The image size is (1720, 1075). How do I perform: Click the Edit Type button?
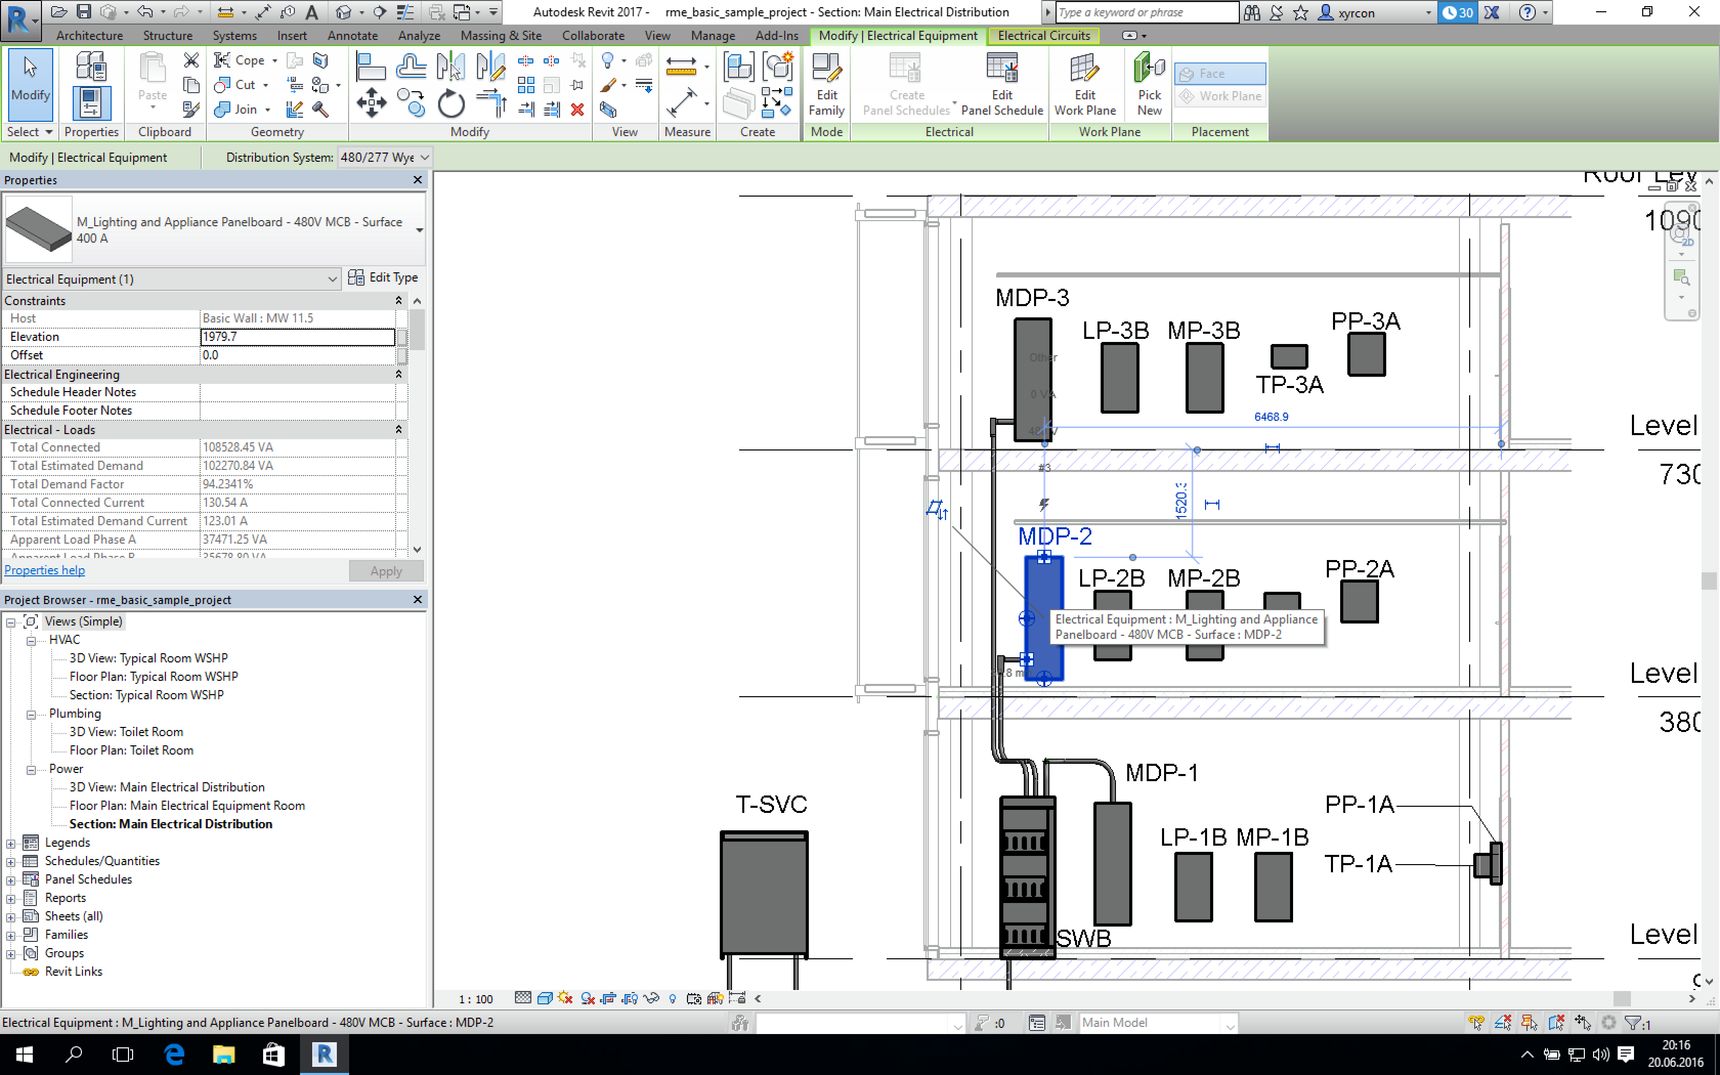click(383, 278)
